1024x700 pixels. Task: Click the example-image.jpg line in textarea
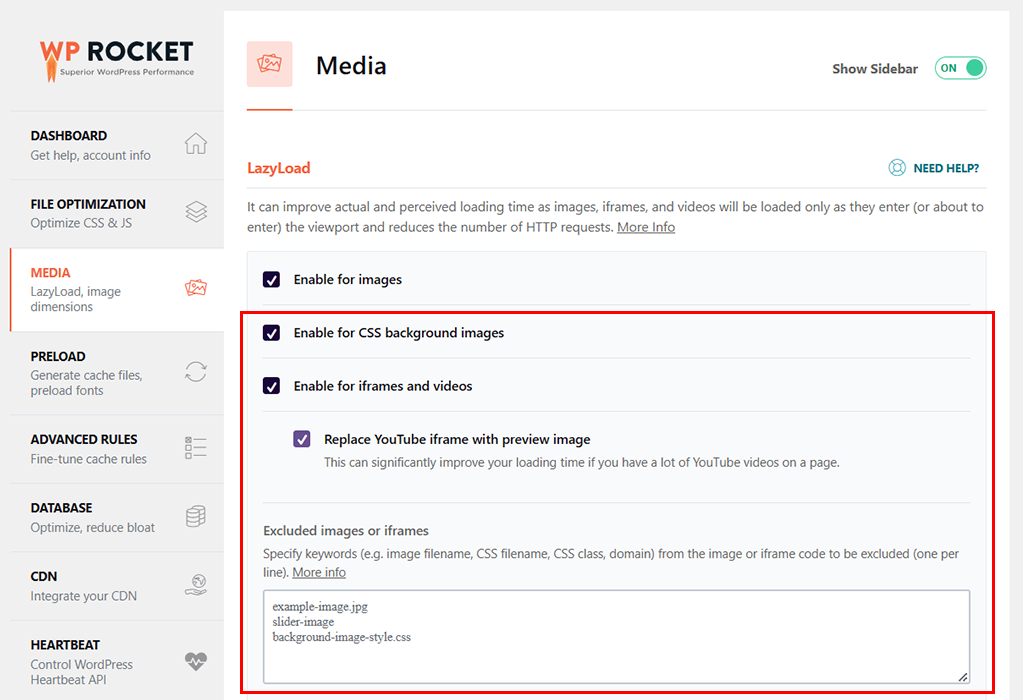pos(320,607)
